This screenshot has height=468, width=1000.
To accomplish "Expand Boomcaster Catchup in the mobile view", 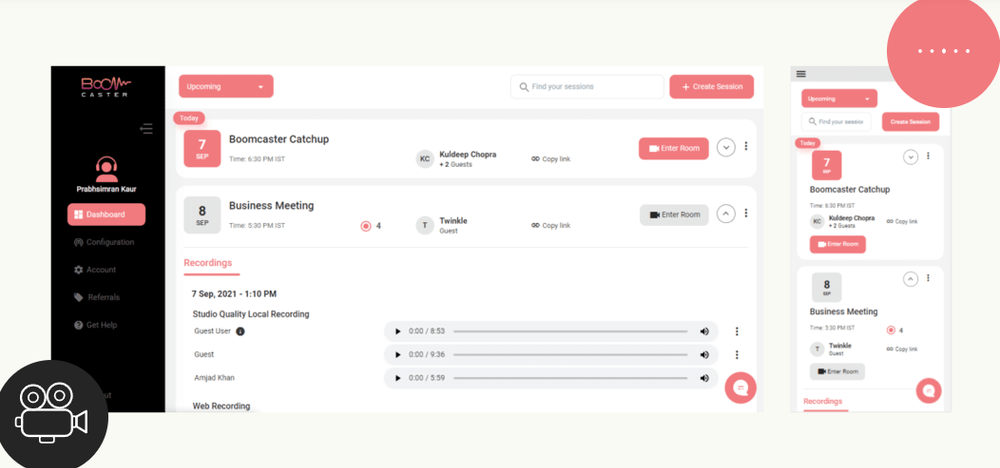I will coord(911,156).
